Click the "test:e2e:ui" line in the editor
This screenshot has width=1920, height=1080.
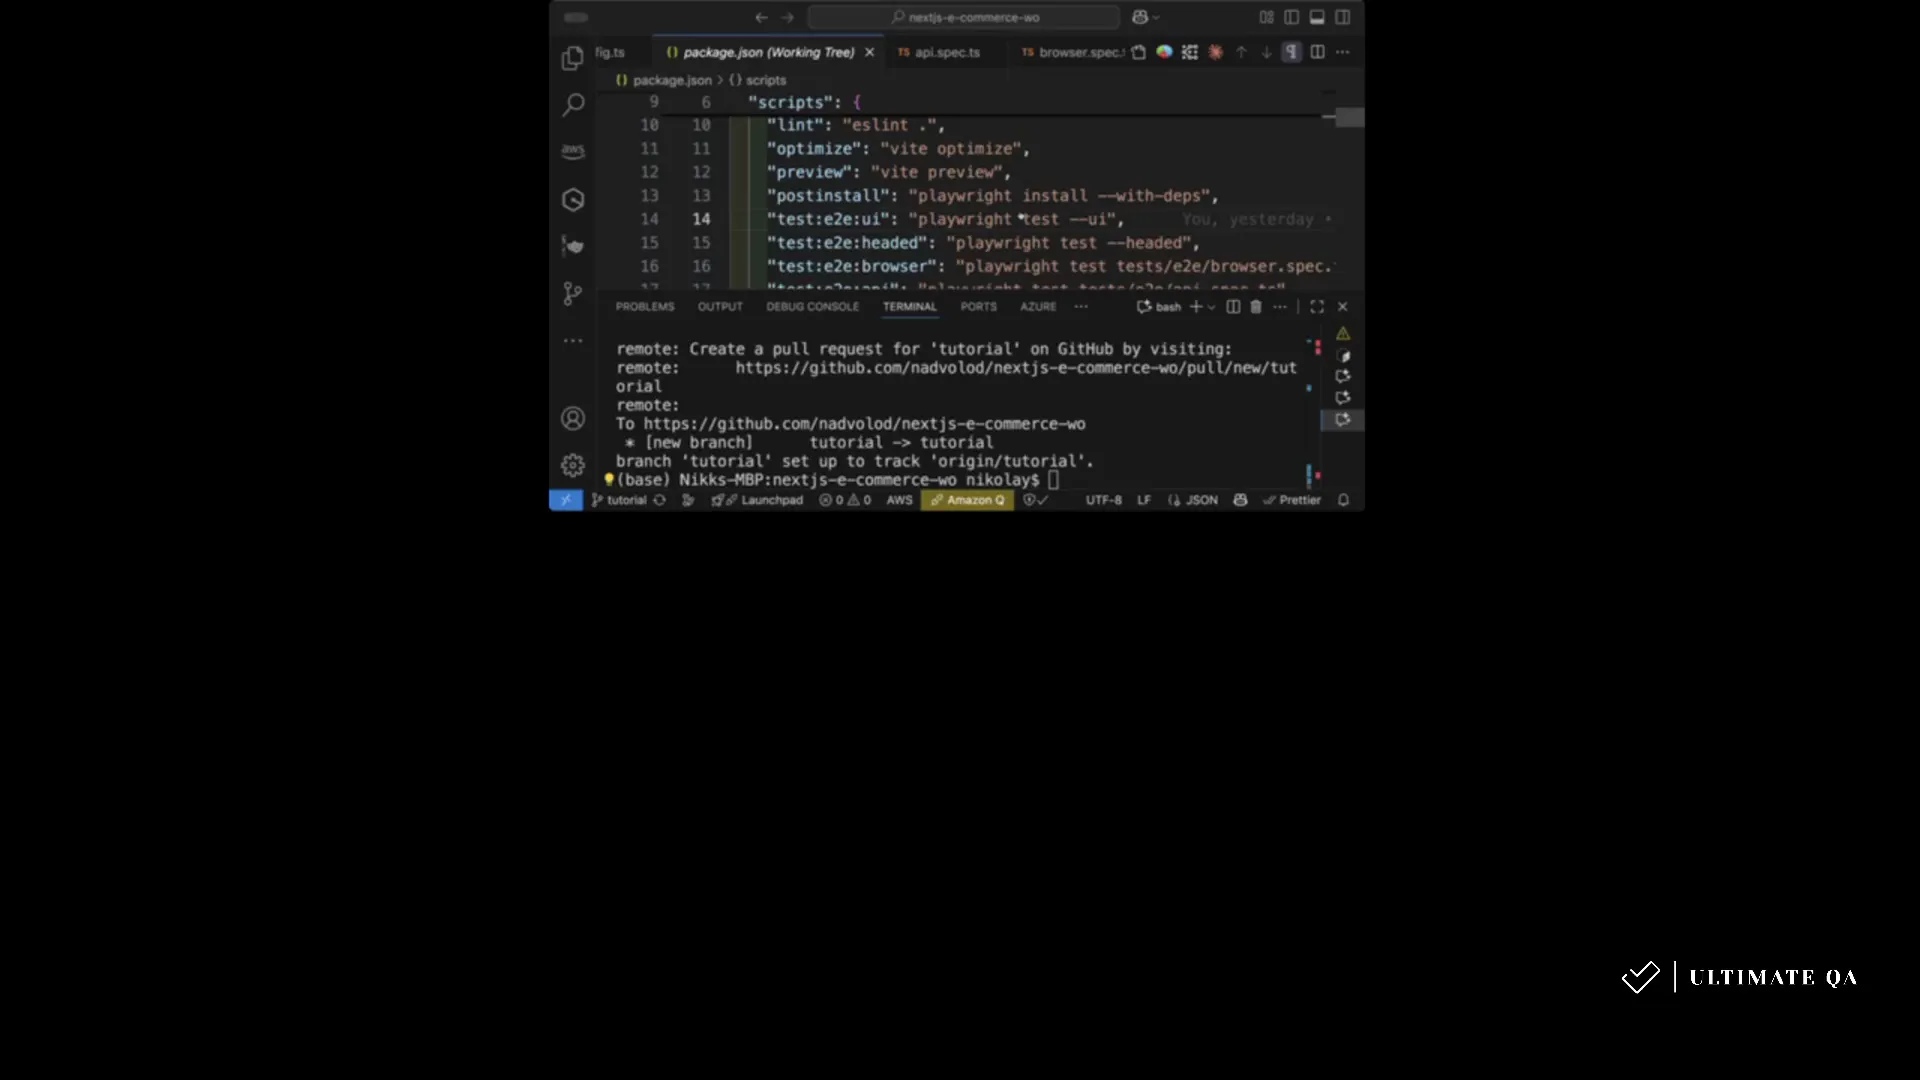945,219
